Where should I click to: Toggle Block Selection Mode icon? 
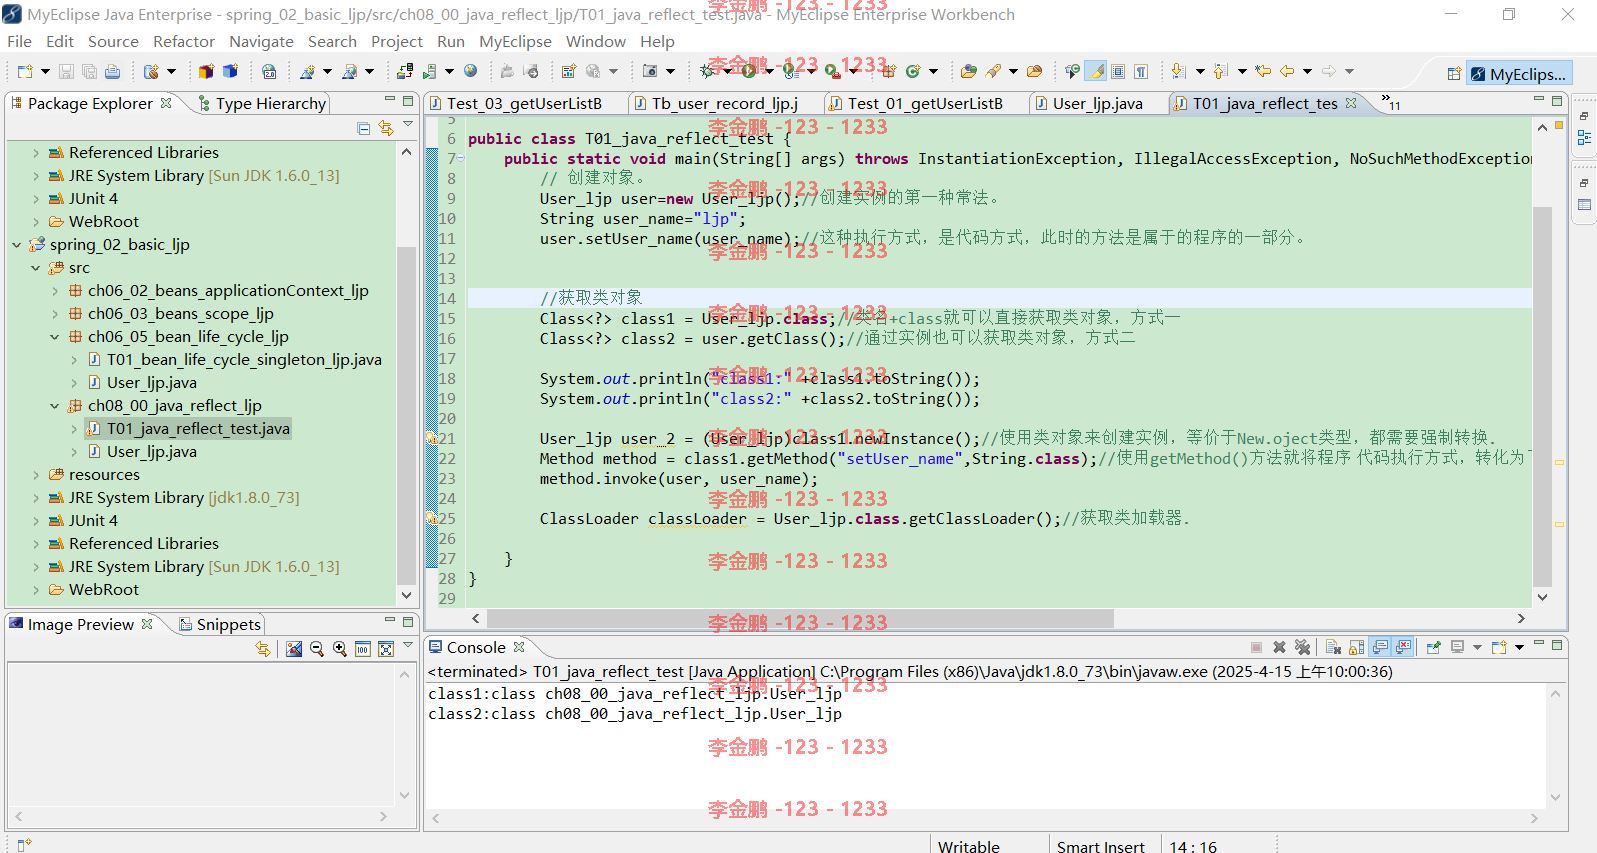[x=1118, y=71]
